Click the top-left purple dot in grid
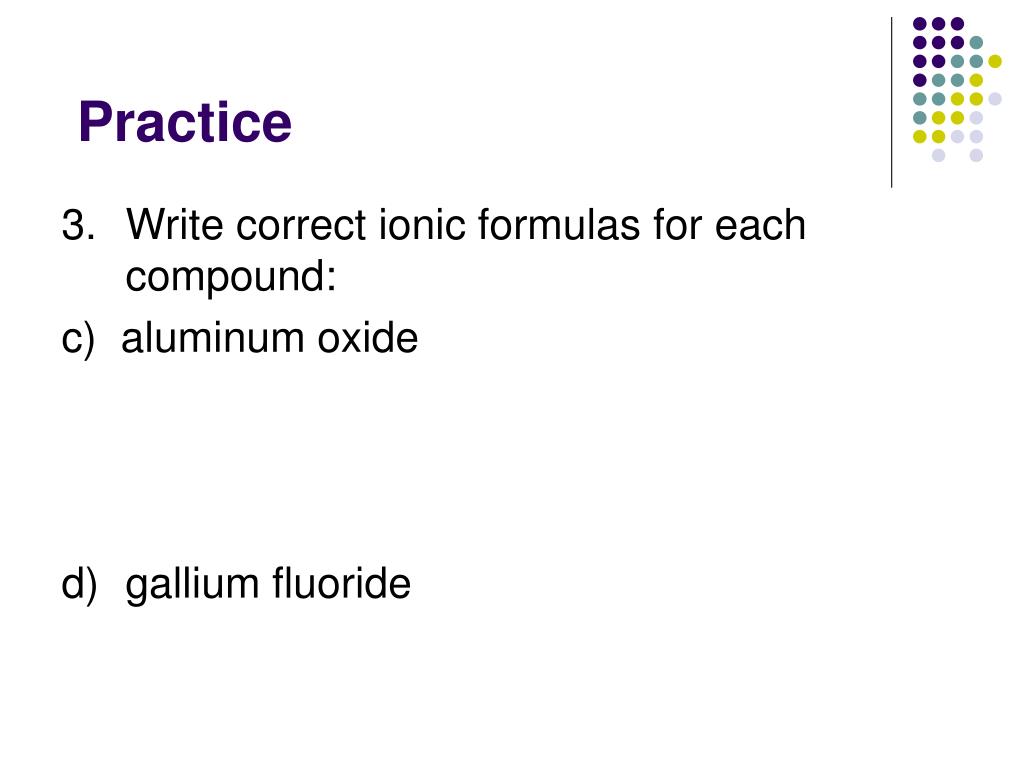 tap(920, 24)
